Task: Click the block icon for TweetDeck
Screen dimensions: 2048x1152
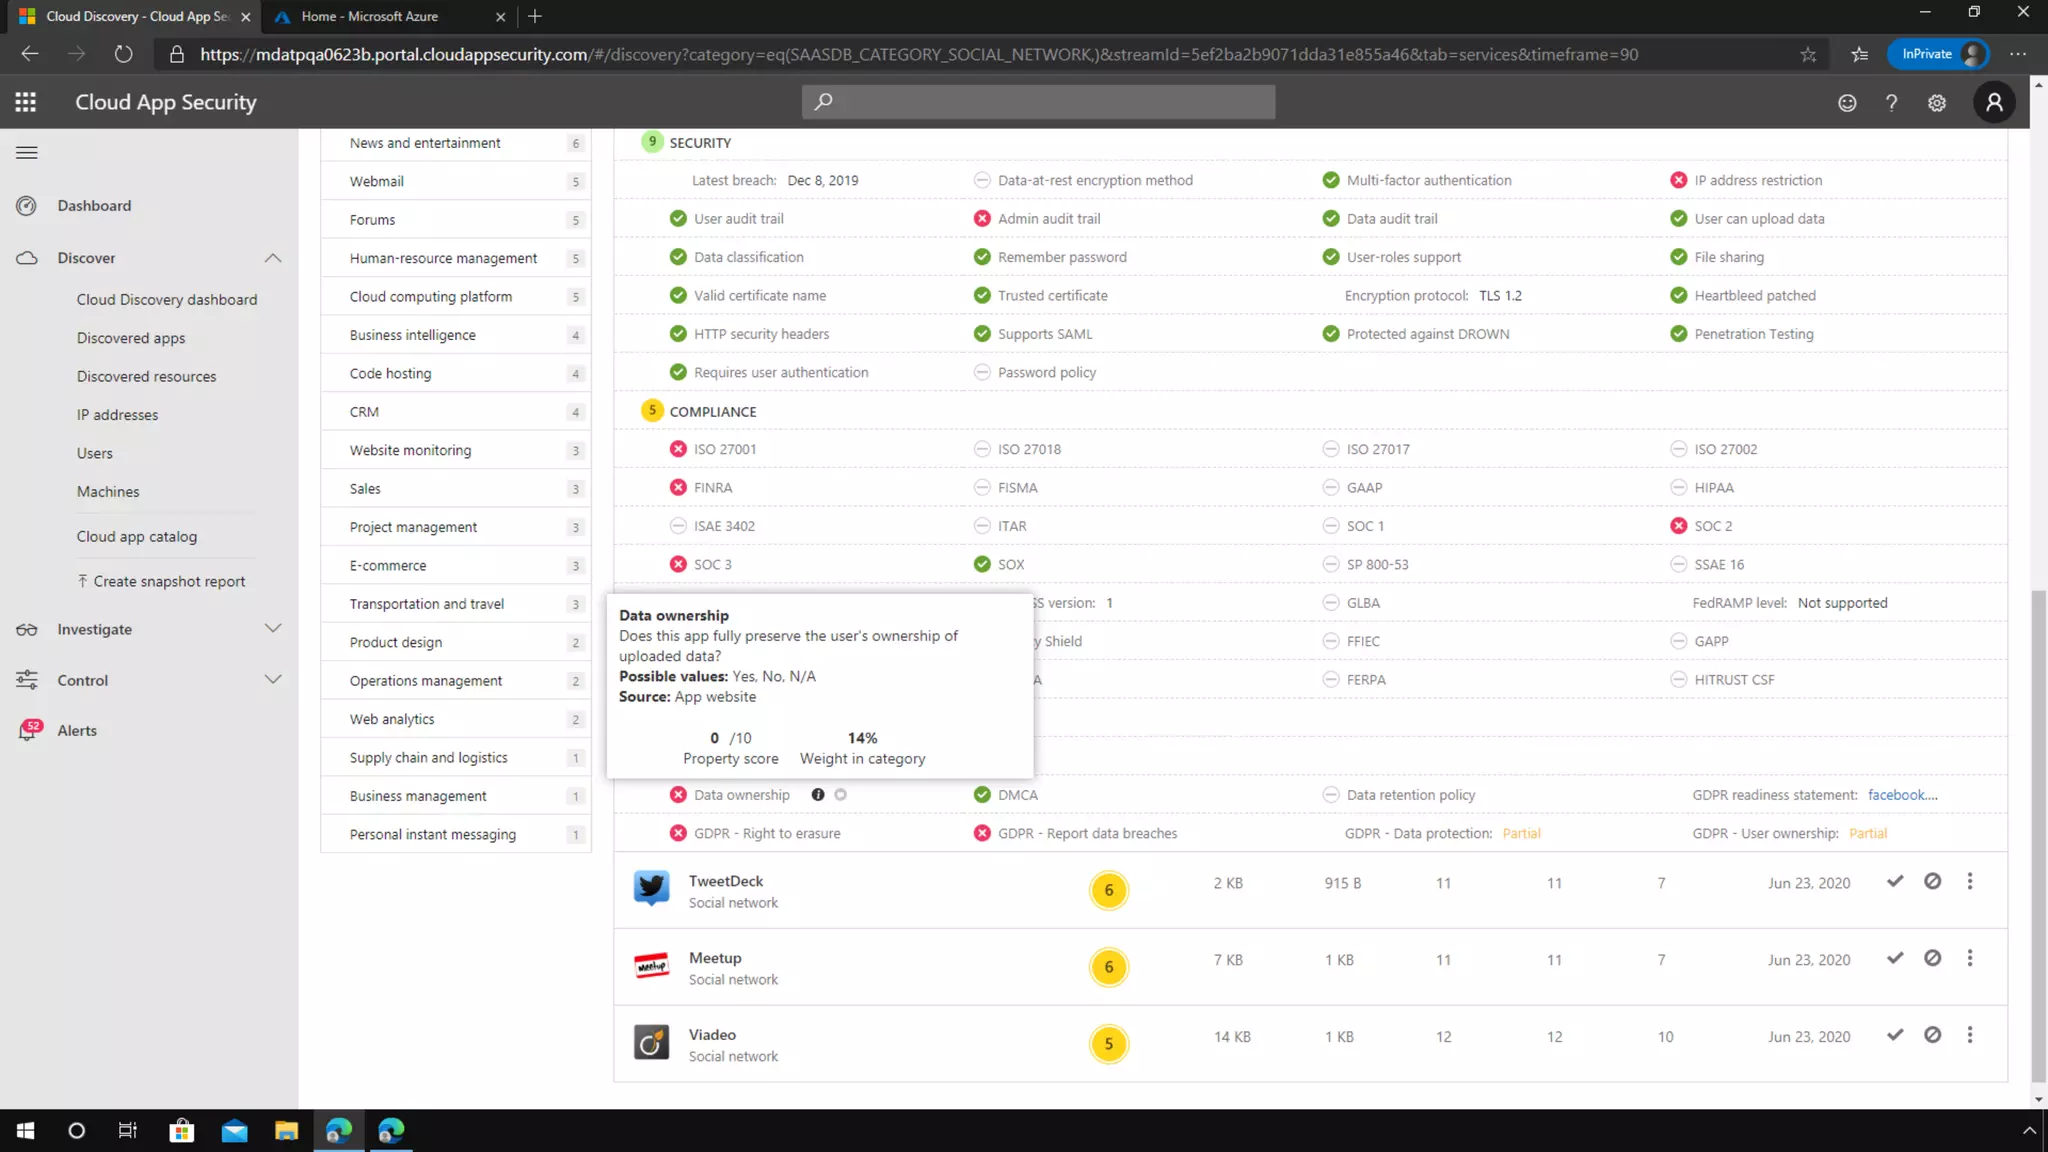Action: [x=1932, y=882]
